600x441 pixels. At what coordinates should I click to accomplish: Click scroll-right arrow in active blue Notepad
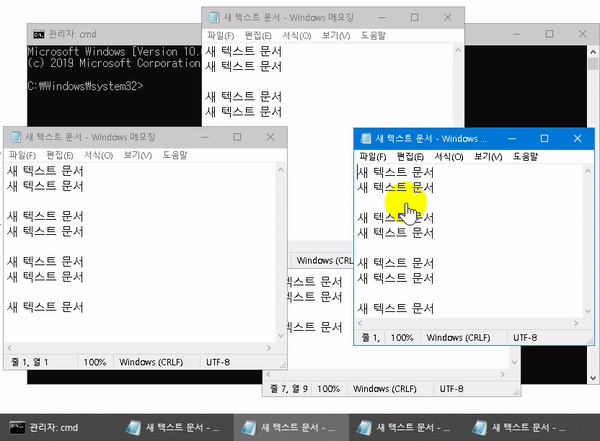[576, 323]
